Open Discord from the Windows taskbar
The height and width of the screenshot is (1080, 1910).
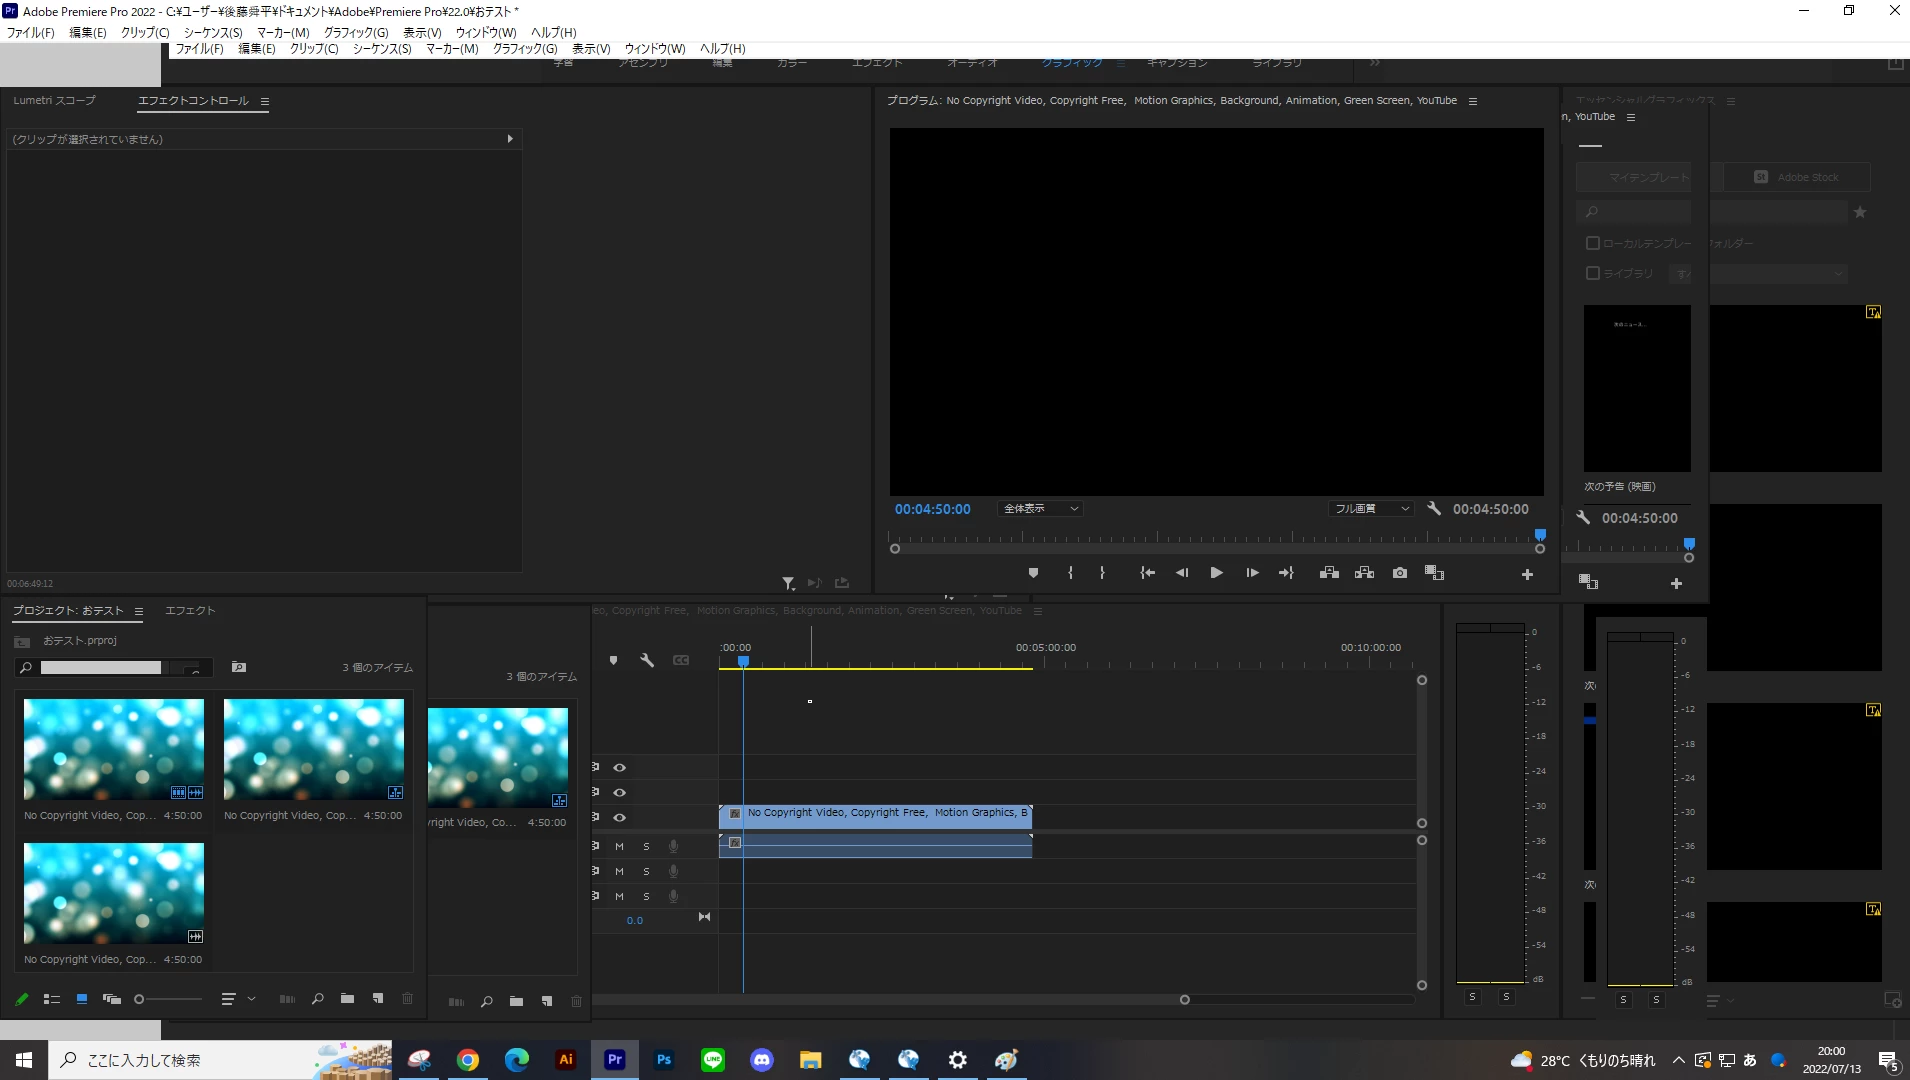(x=762, y=1060)
